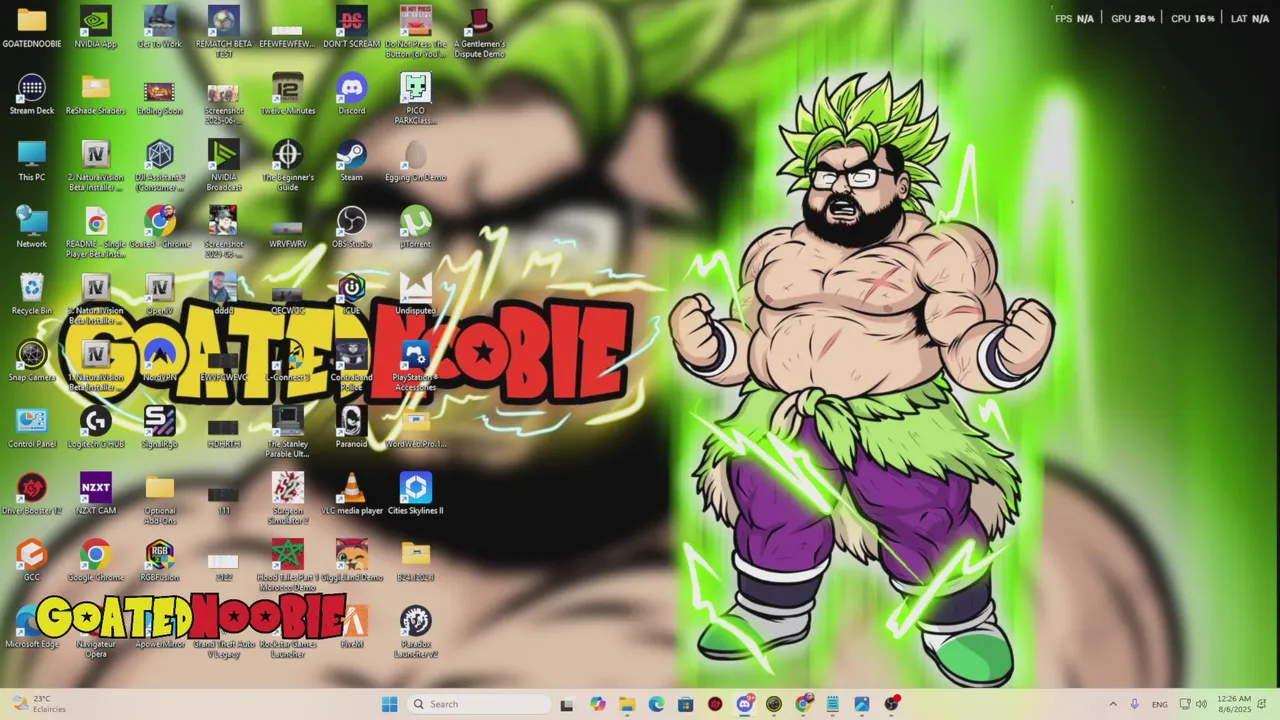Switch to Chrome on the taskbar
Screen dimensions: 1280x720
[803, 704]
